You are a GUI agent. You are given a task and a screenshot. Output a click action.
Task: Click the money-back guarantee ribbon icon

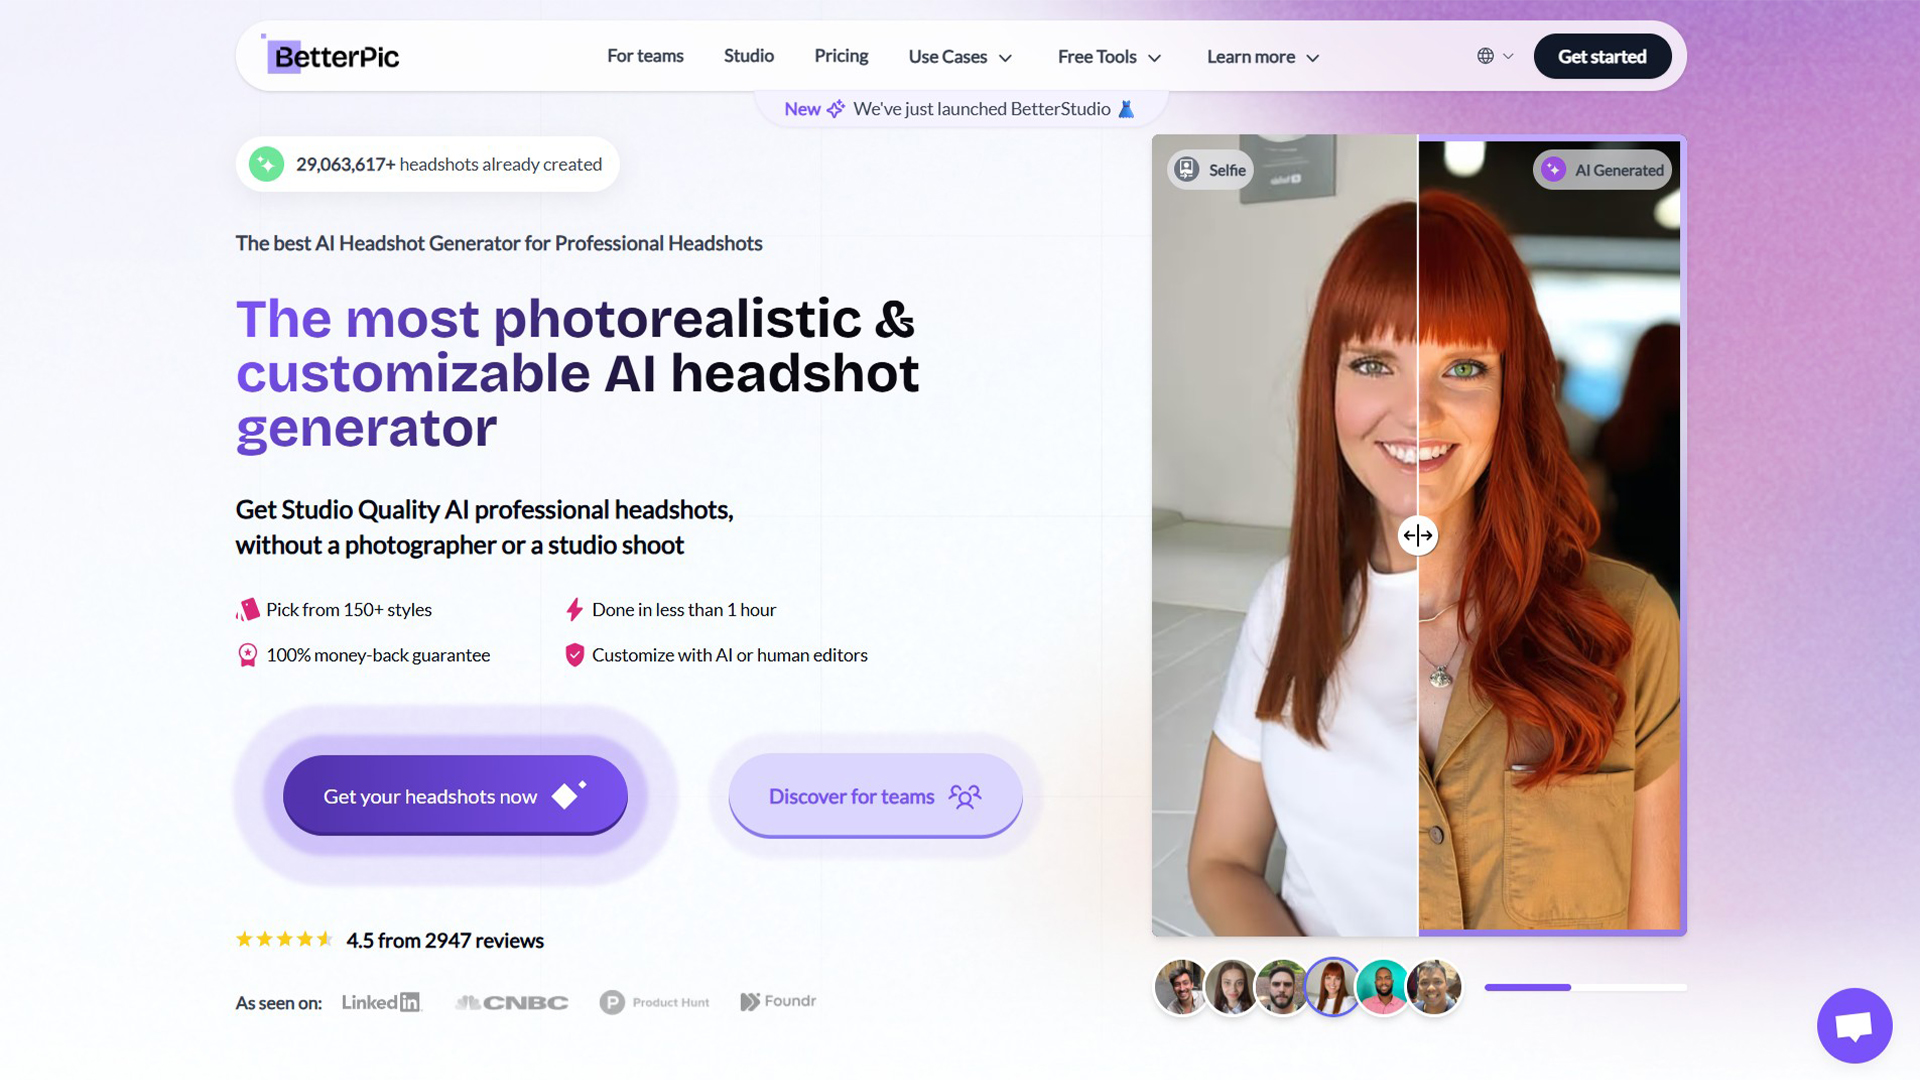247,655
